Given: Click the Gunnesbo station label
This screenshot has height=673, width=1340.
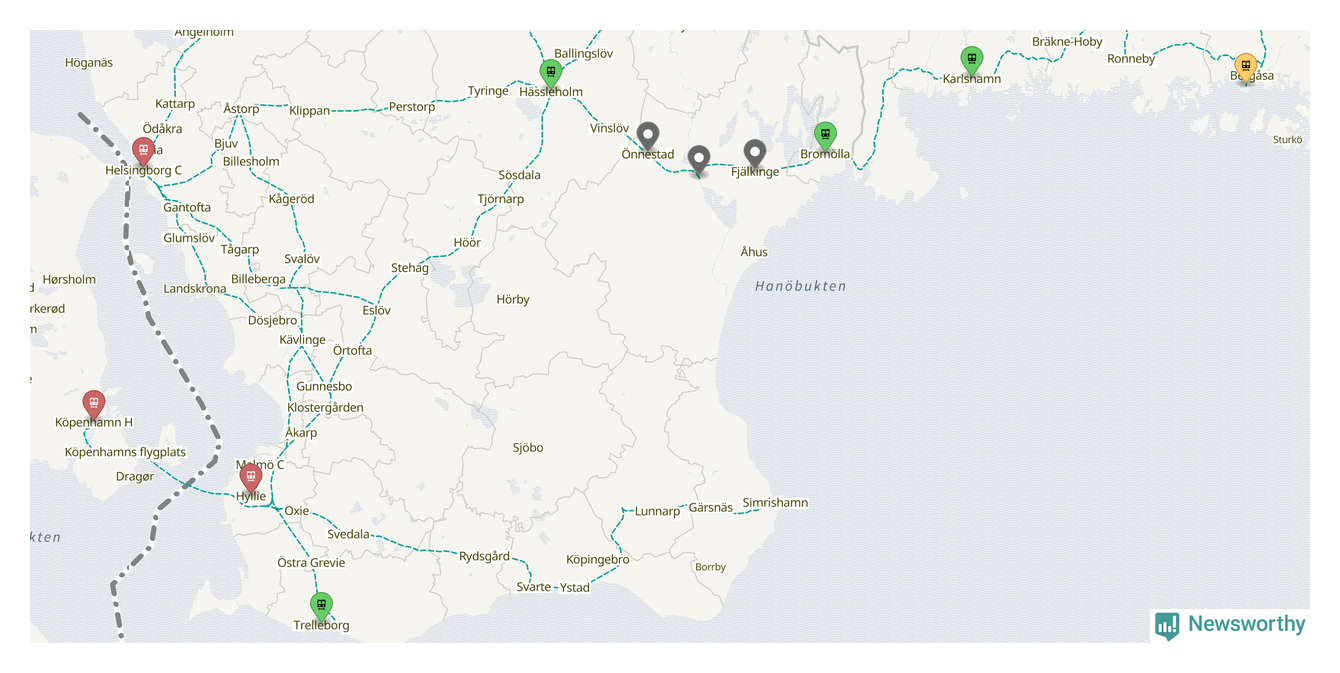Looking at the screenshot, I should coord(324,386).
